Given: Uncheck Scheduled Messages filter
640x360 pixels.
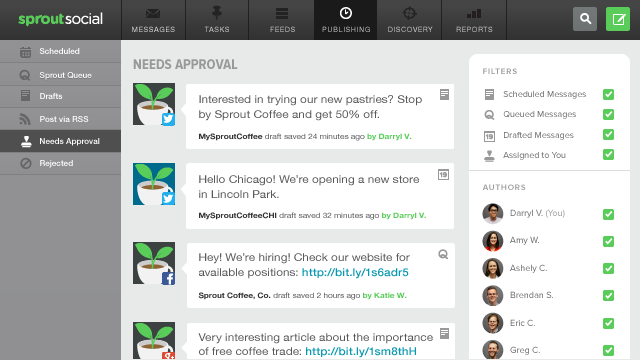Looking at the screenshot, I should (608, 94).
